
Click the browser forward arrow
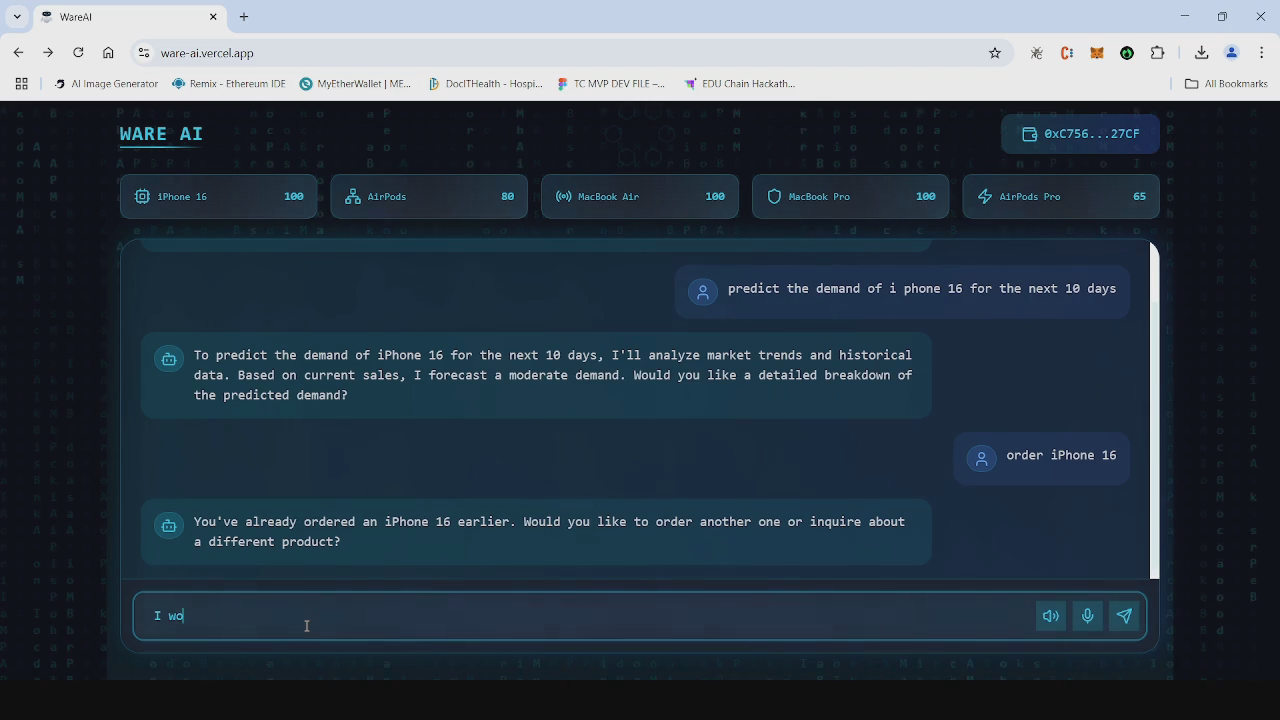[48, 53]
